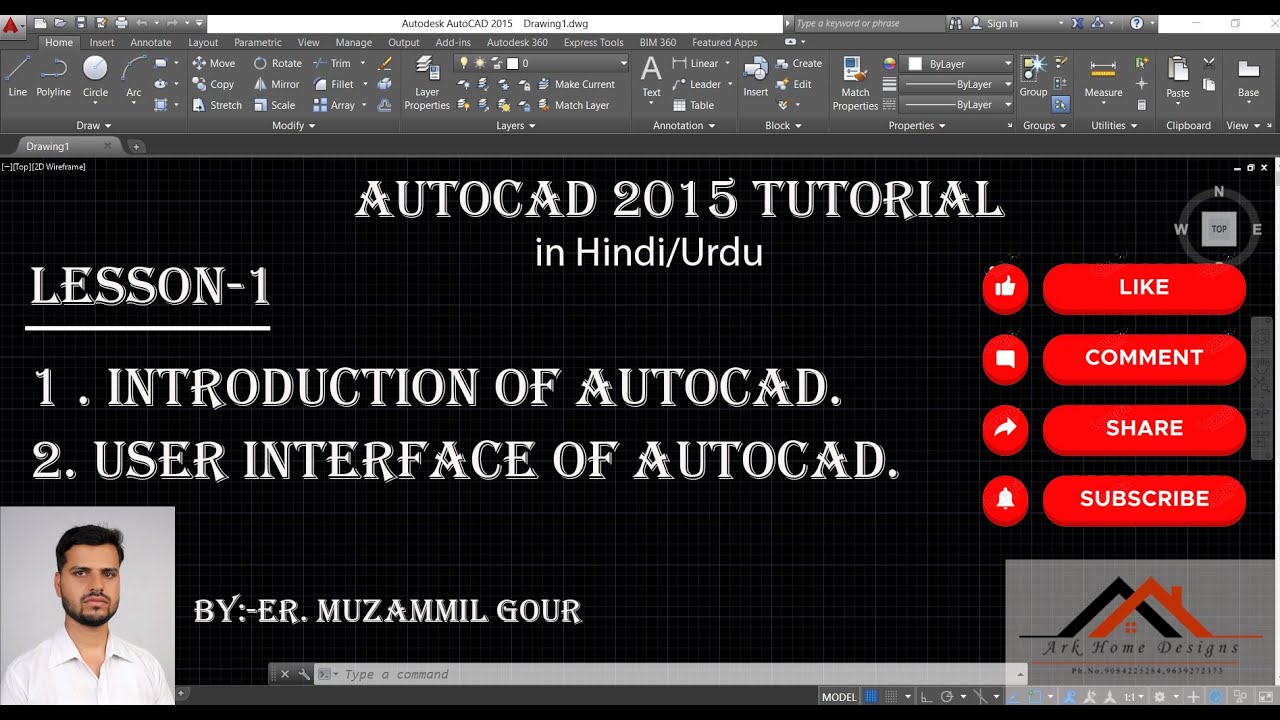Open annotation scale 1:1 dropdown
The width and height of the screenshot is (1280, 720).
1135,697
